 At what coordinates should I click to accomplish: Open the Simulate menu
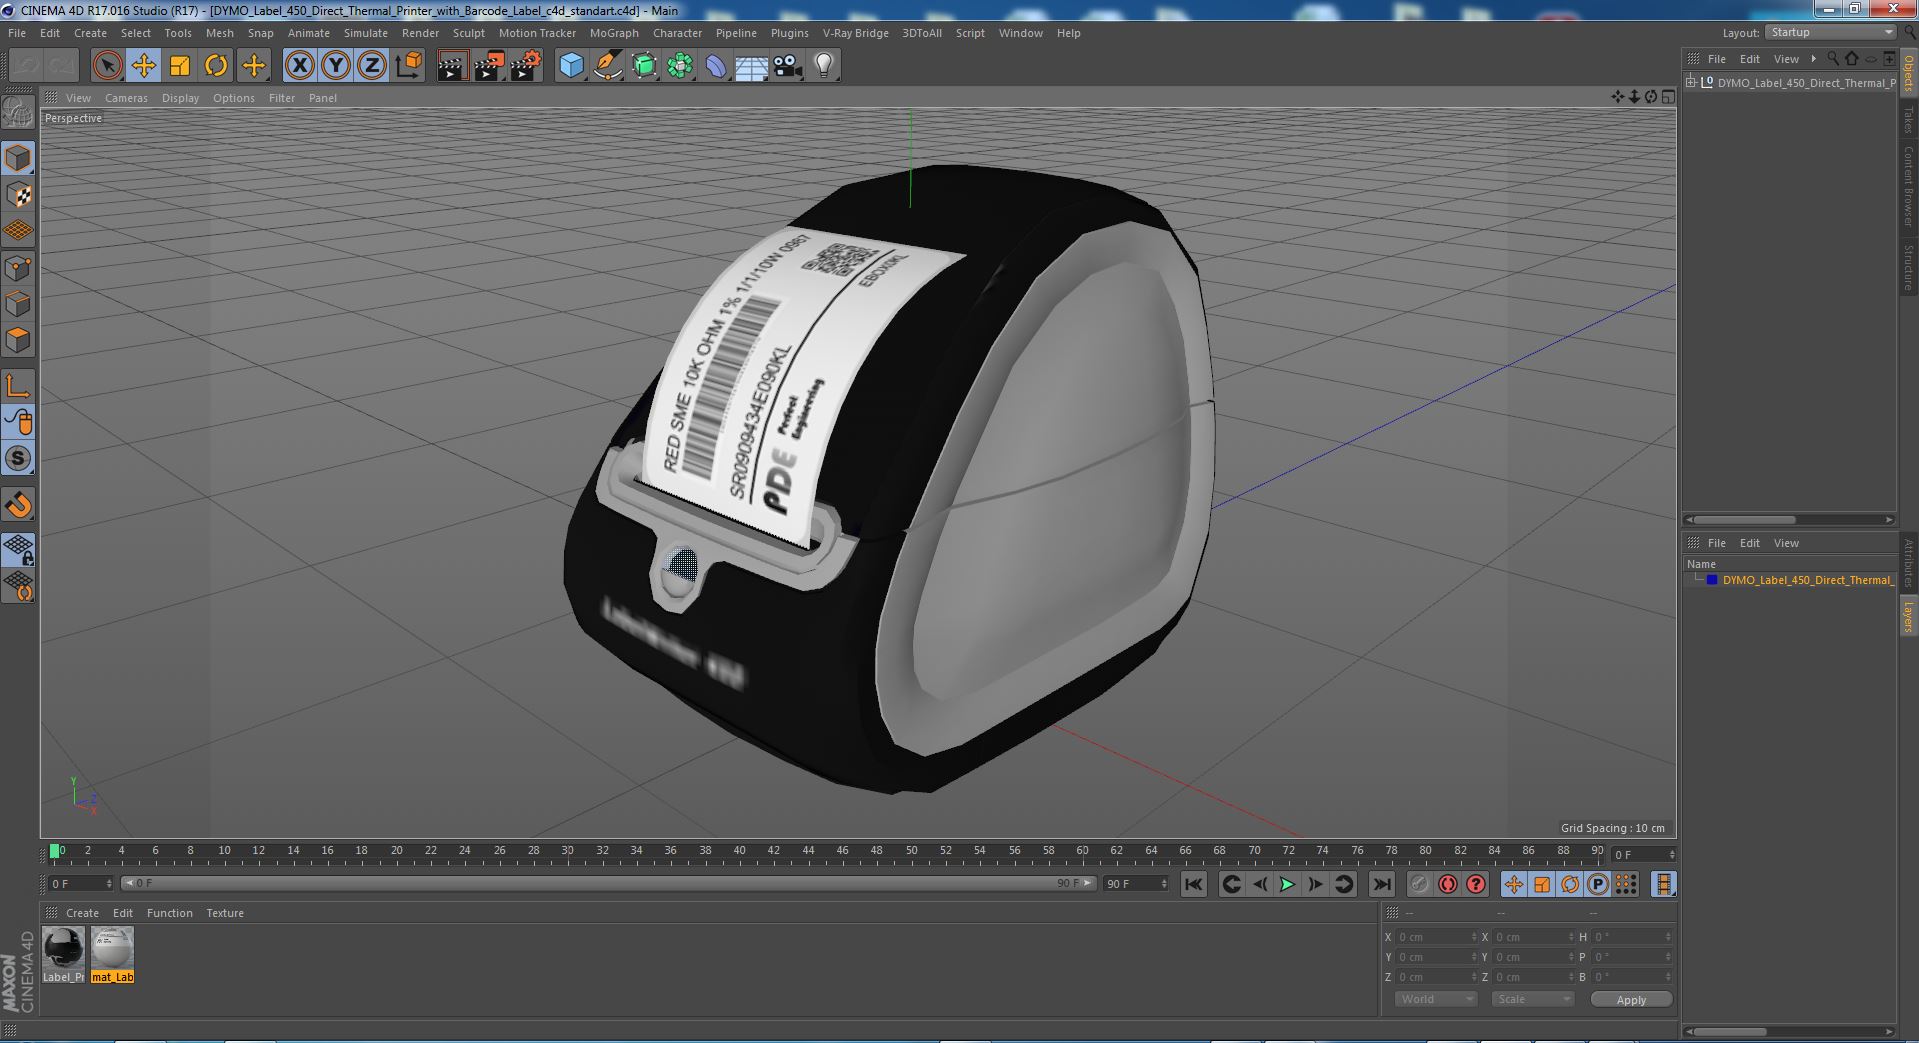[x=366, y=33]
